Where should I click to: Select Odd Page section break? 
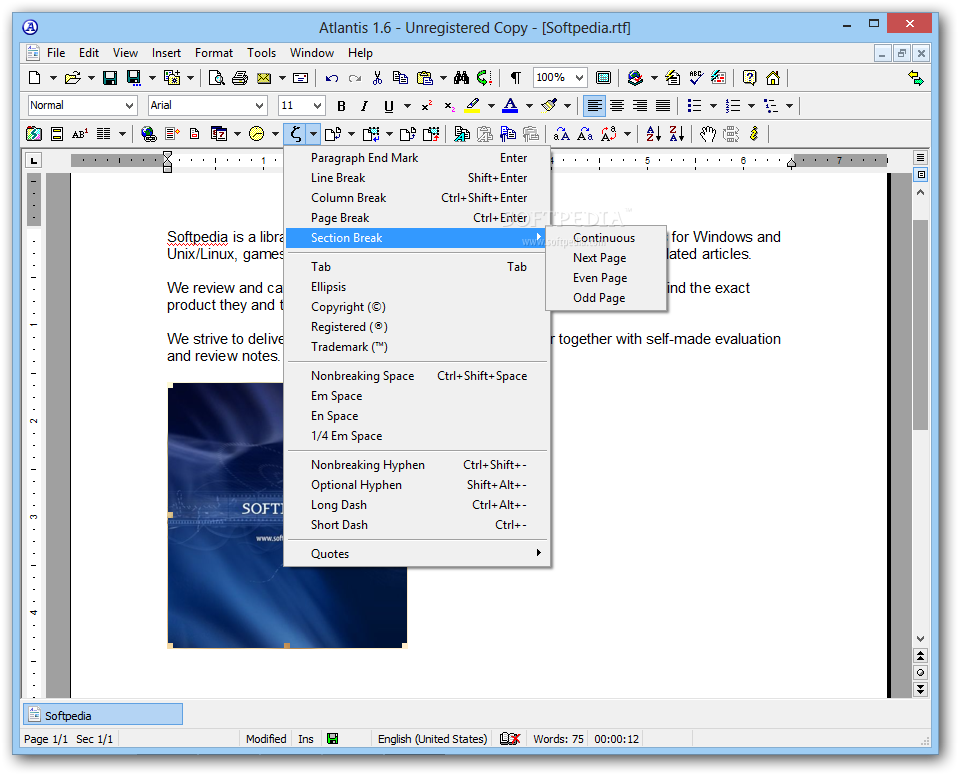pos(606,298)
